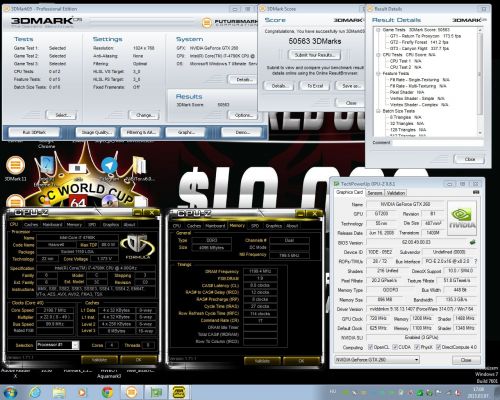The image size is (500, 400).
Task: Click Close in the GPU-Z window
Action: click(x=466, y=360)
